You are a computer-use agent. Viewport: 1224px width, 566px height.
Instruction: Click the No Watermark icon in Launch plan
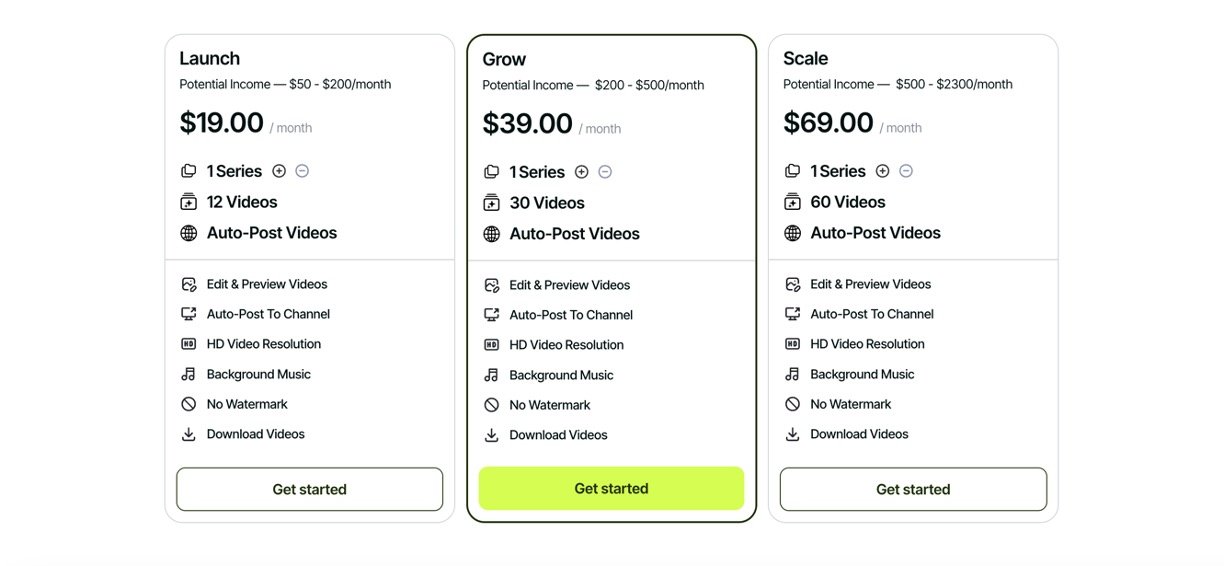click(189, 404)
